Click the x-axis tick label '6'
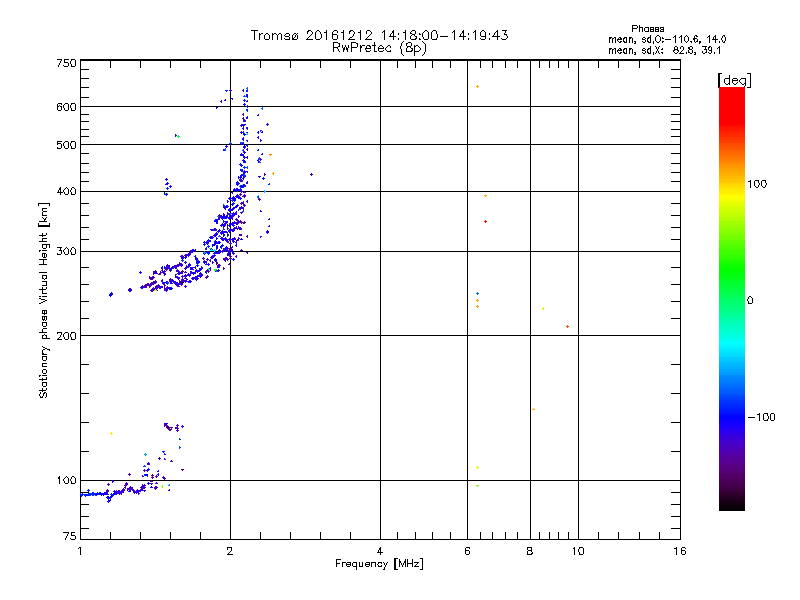The height and width of the screenshot is (600, 800). tap(467, 551)
